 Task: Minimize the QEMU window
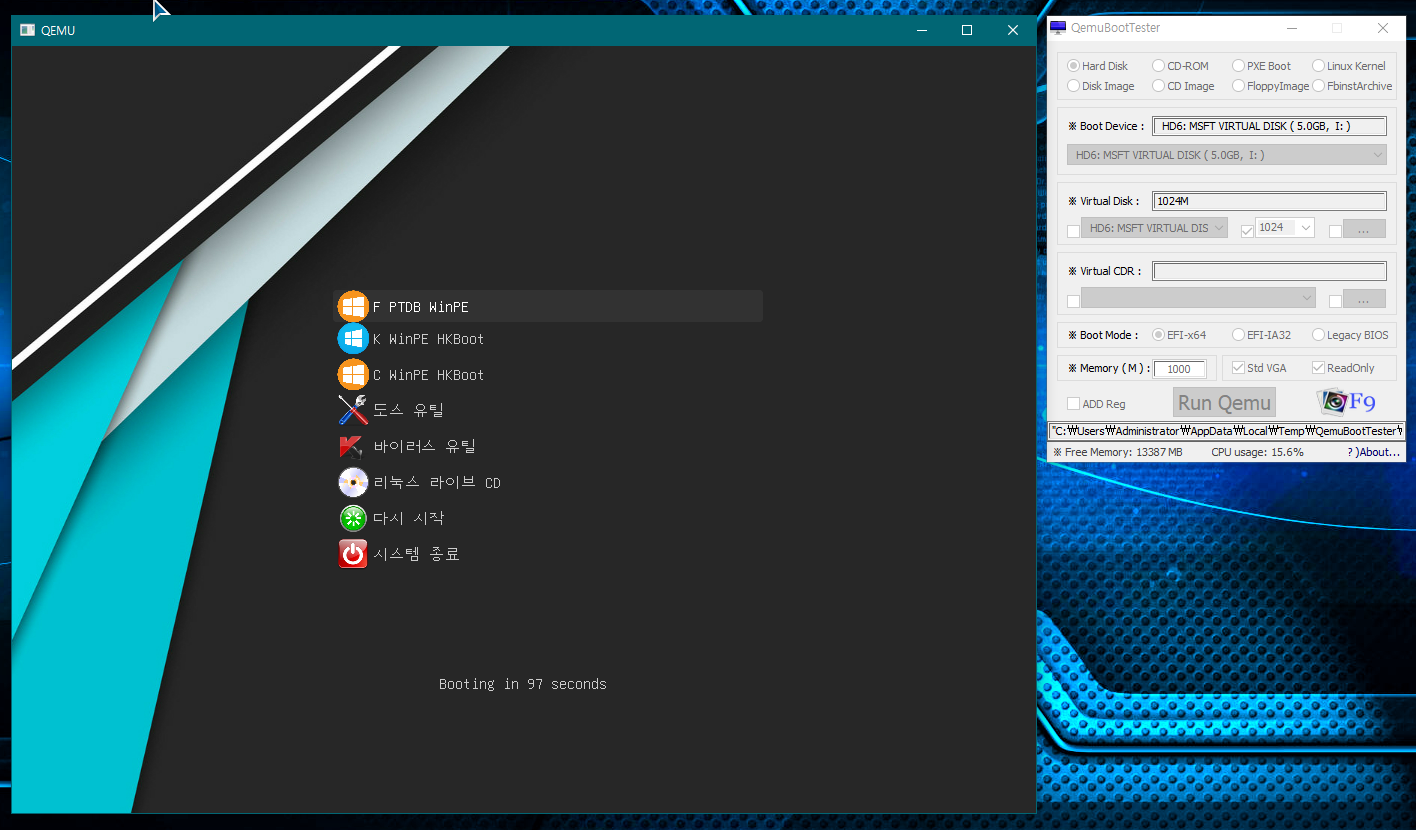[922, 30]
